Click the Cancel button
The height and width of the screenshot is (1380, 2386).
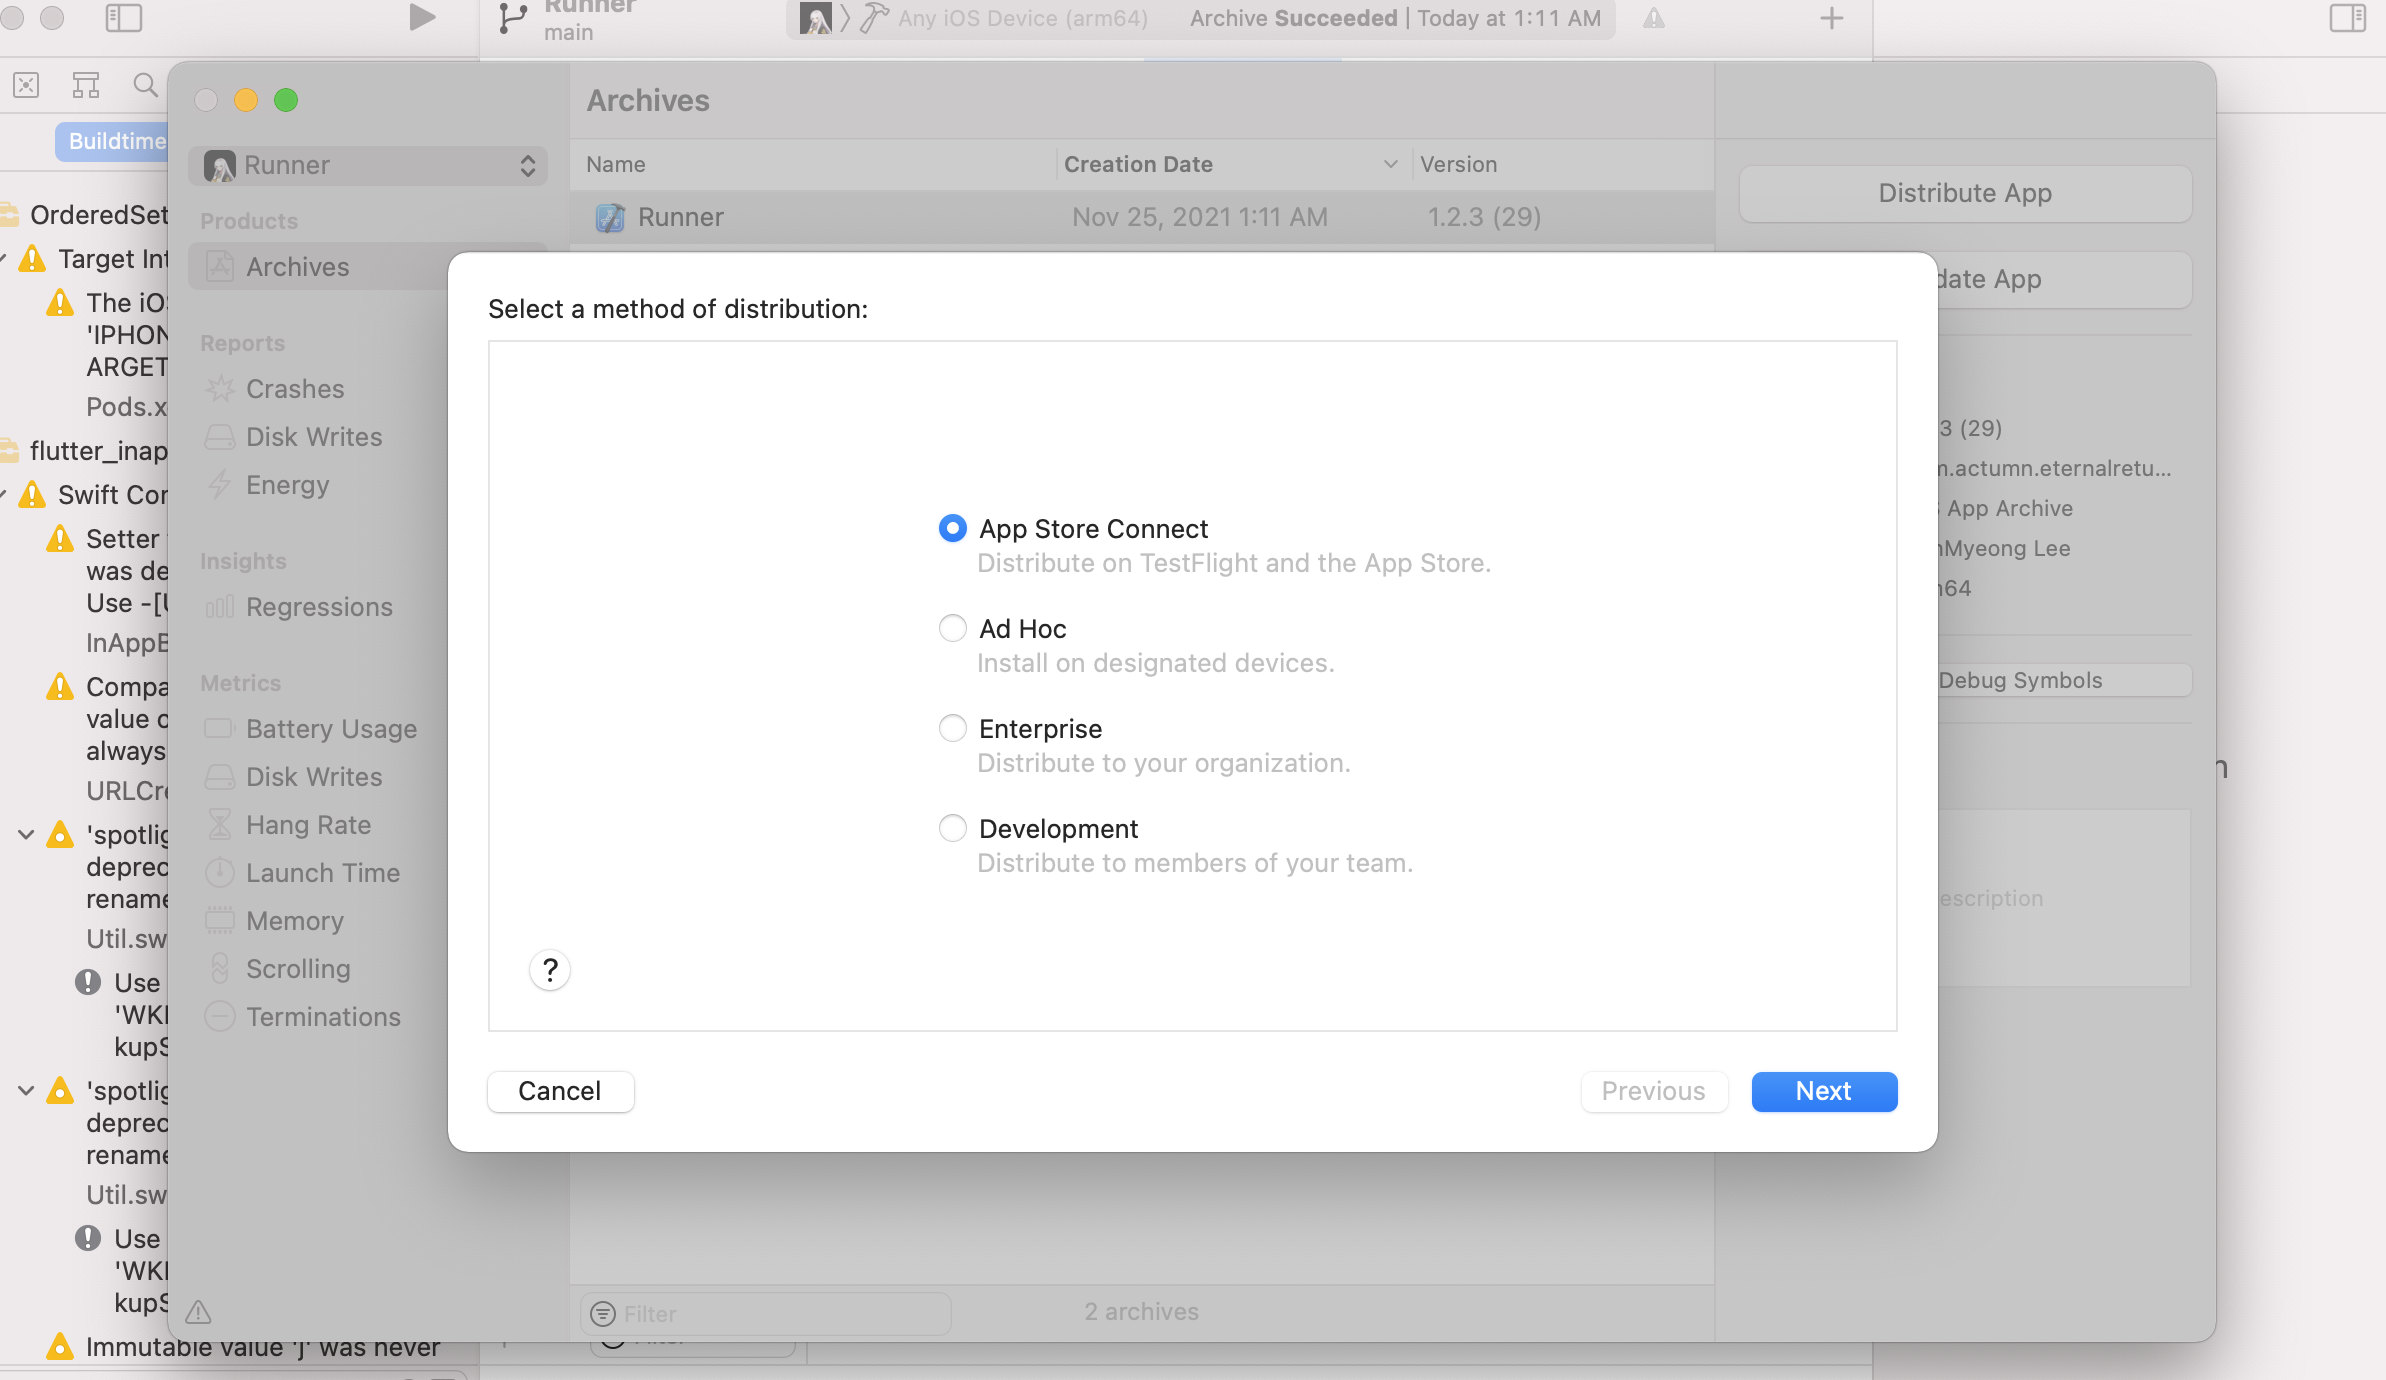pos(560,1091)
